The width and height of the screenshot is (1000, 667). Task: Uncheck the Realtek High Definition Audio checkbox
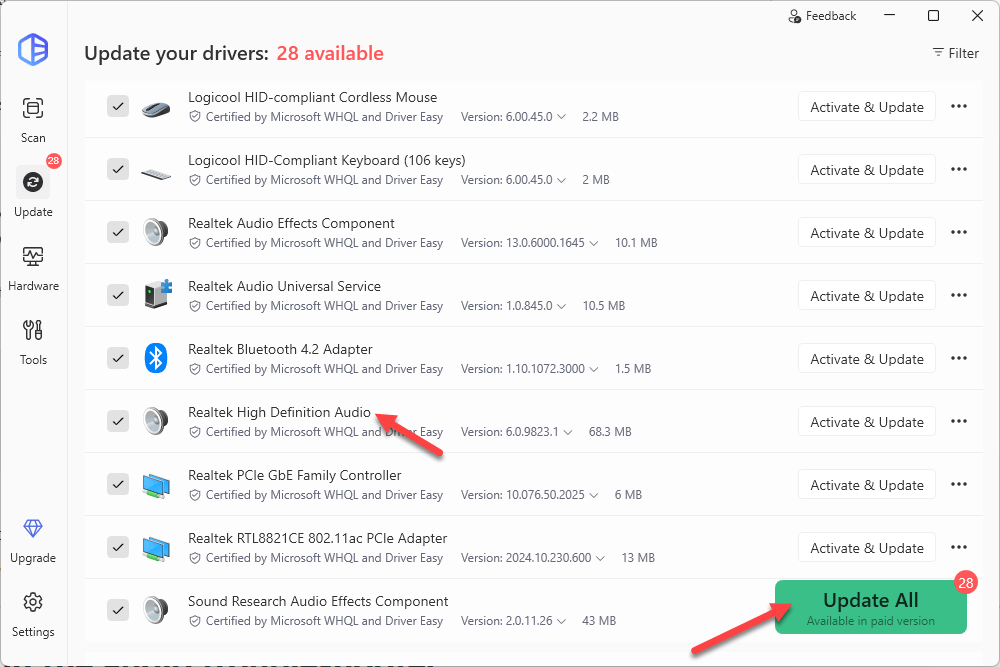coord(118,421)
